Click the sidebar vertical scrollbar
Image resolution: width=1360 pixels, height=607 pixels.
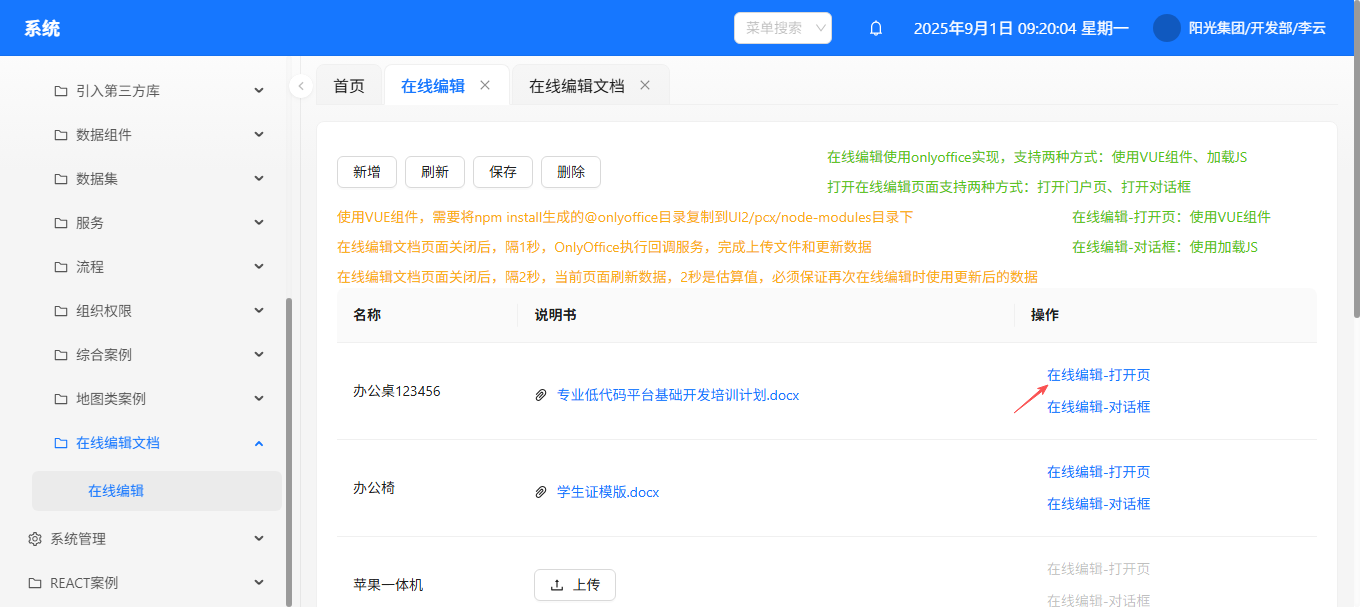click(x=289, y=450)
